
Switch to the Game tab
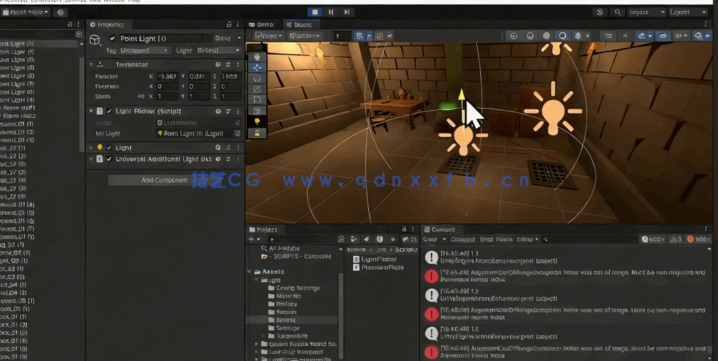point(262,25)
